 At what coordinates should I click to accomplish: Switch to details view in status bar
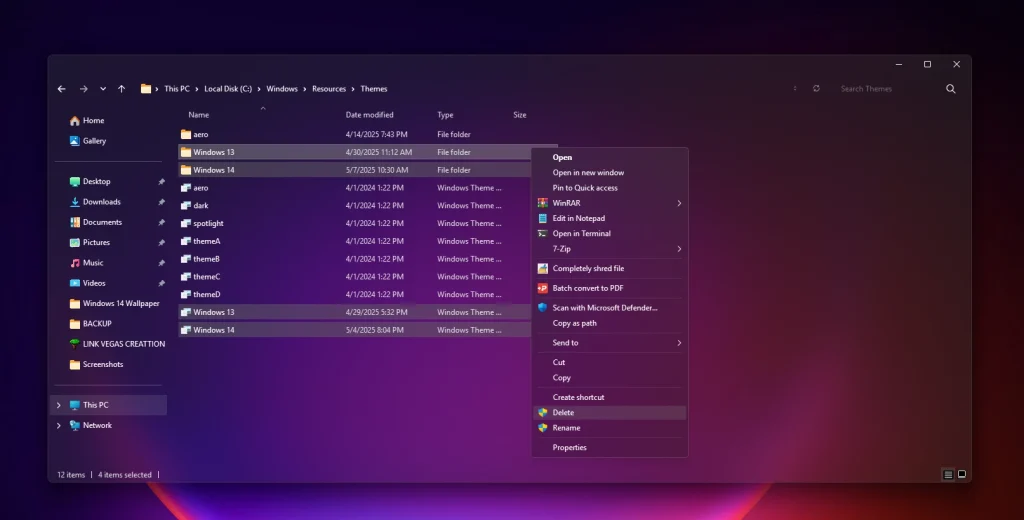point(948,475)
